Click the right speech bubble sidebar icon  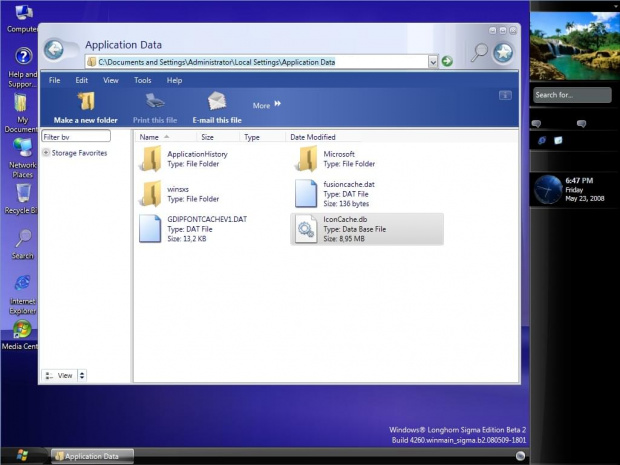(x=581, y=124)
